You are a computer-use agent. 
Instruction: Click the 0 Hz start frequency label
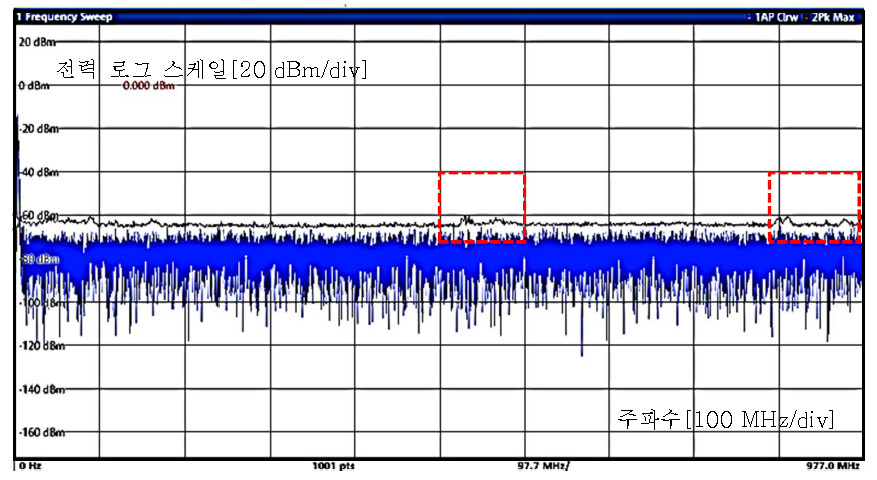28,466
